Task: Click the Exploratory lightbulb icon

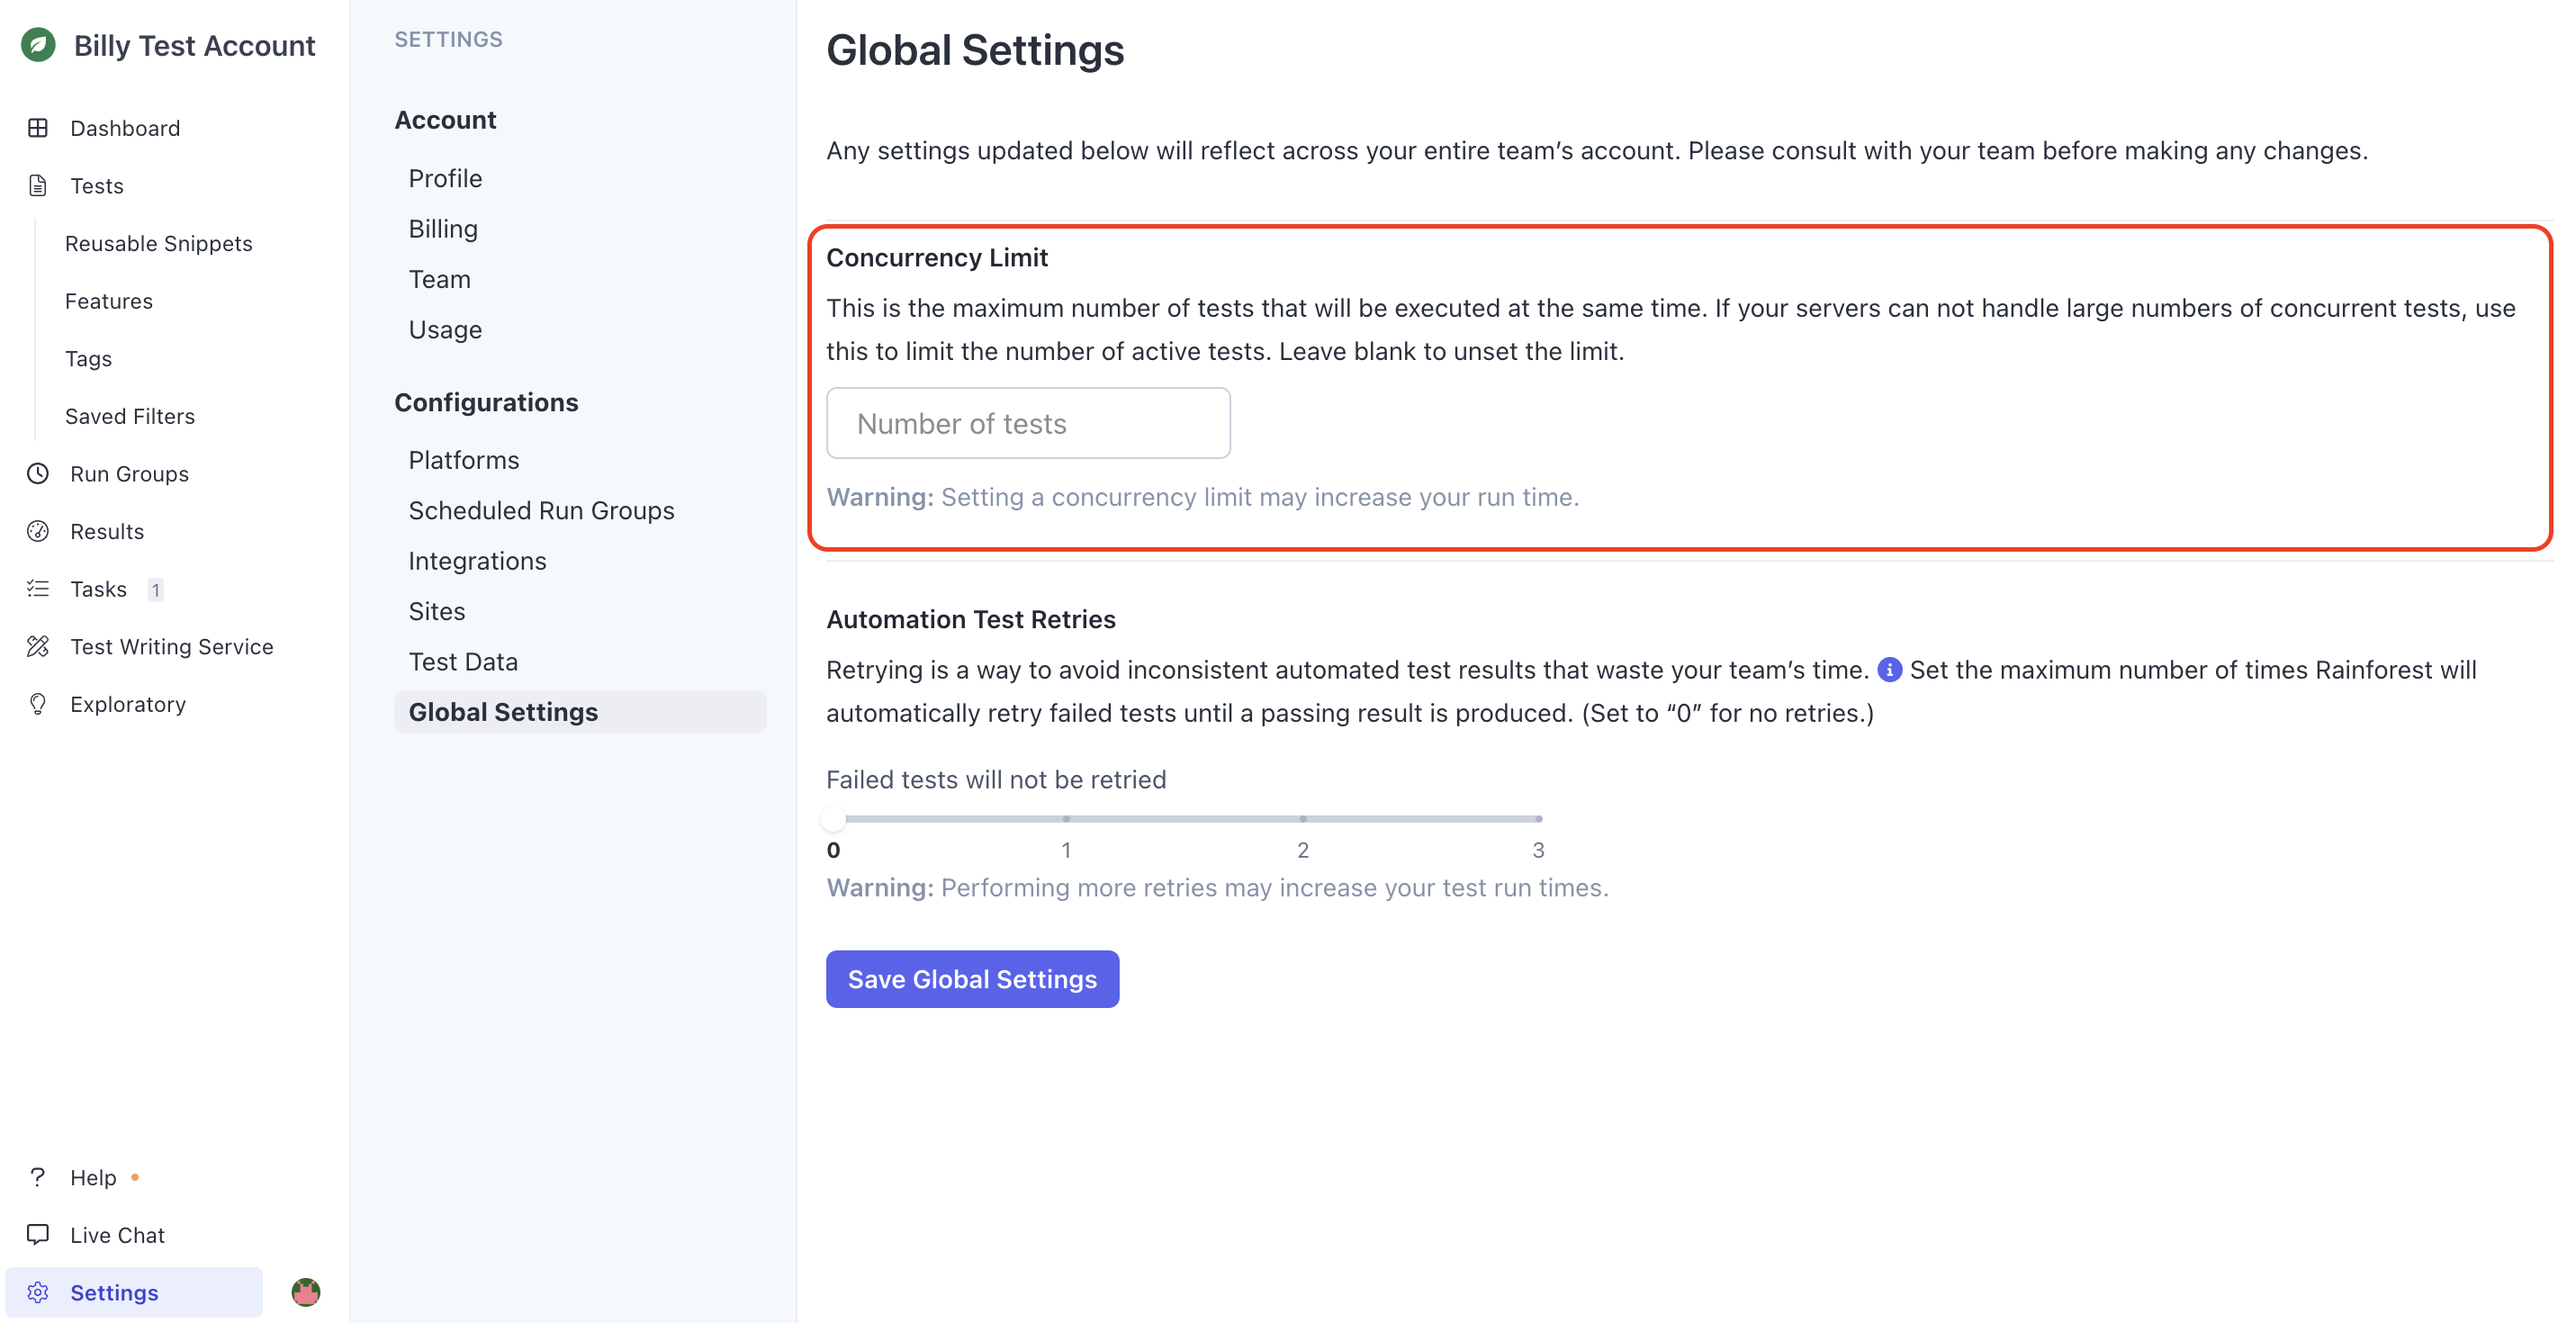Action: click(38, 704)
